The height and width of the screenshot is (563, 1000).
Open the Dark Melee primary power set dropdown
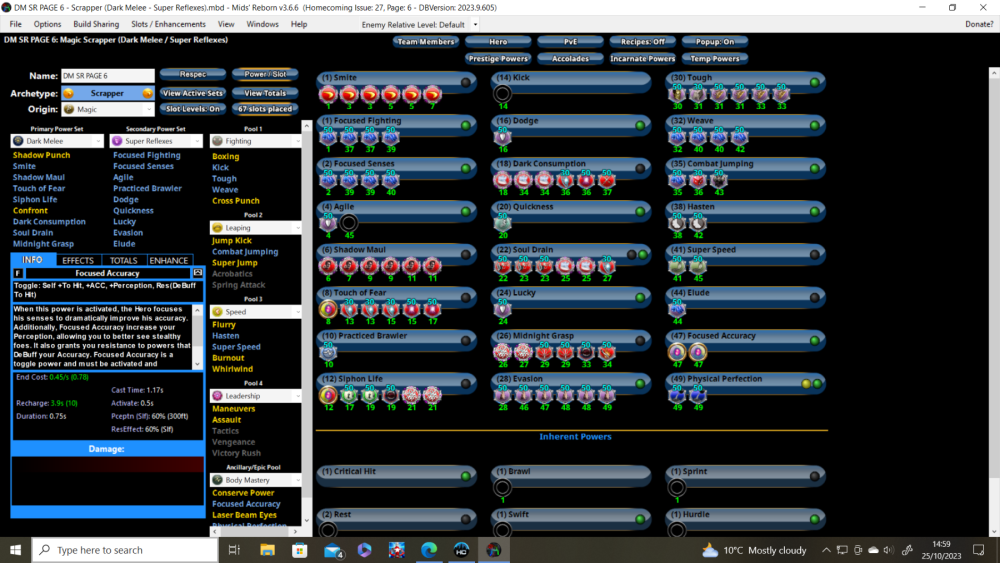coord(58,141)
